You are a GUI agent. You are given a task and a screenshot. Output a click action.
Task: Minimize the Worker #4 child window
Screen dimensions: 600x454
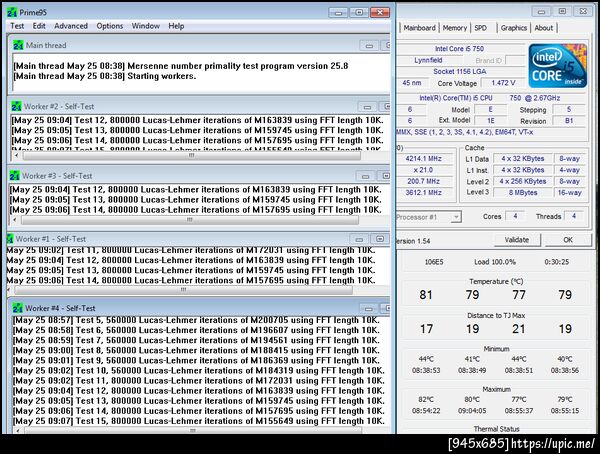coord(368,309)
